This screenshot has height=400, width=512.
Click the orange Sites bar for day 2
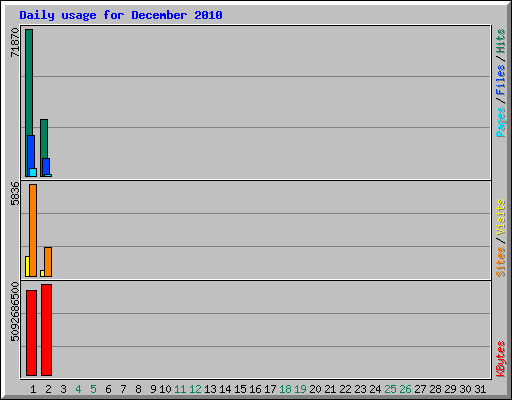48,262
